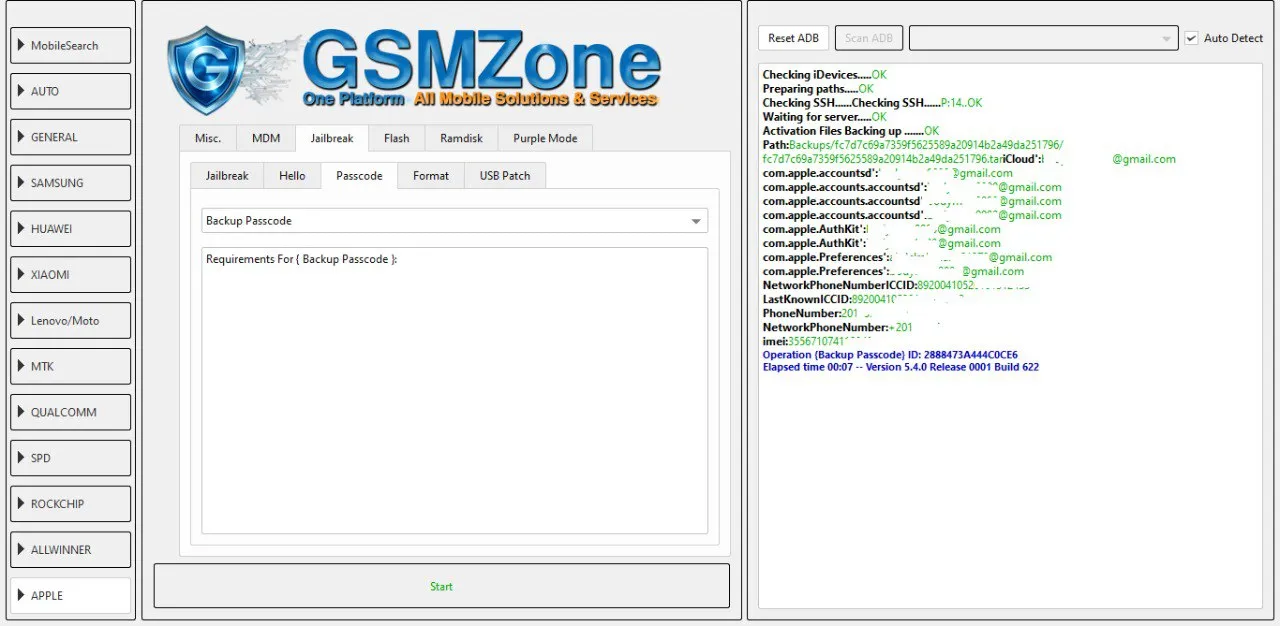Switch to the Ramdisk tab
The width and height of the screenshot is (1280, 626).
point(461,138)
